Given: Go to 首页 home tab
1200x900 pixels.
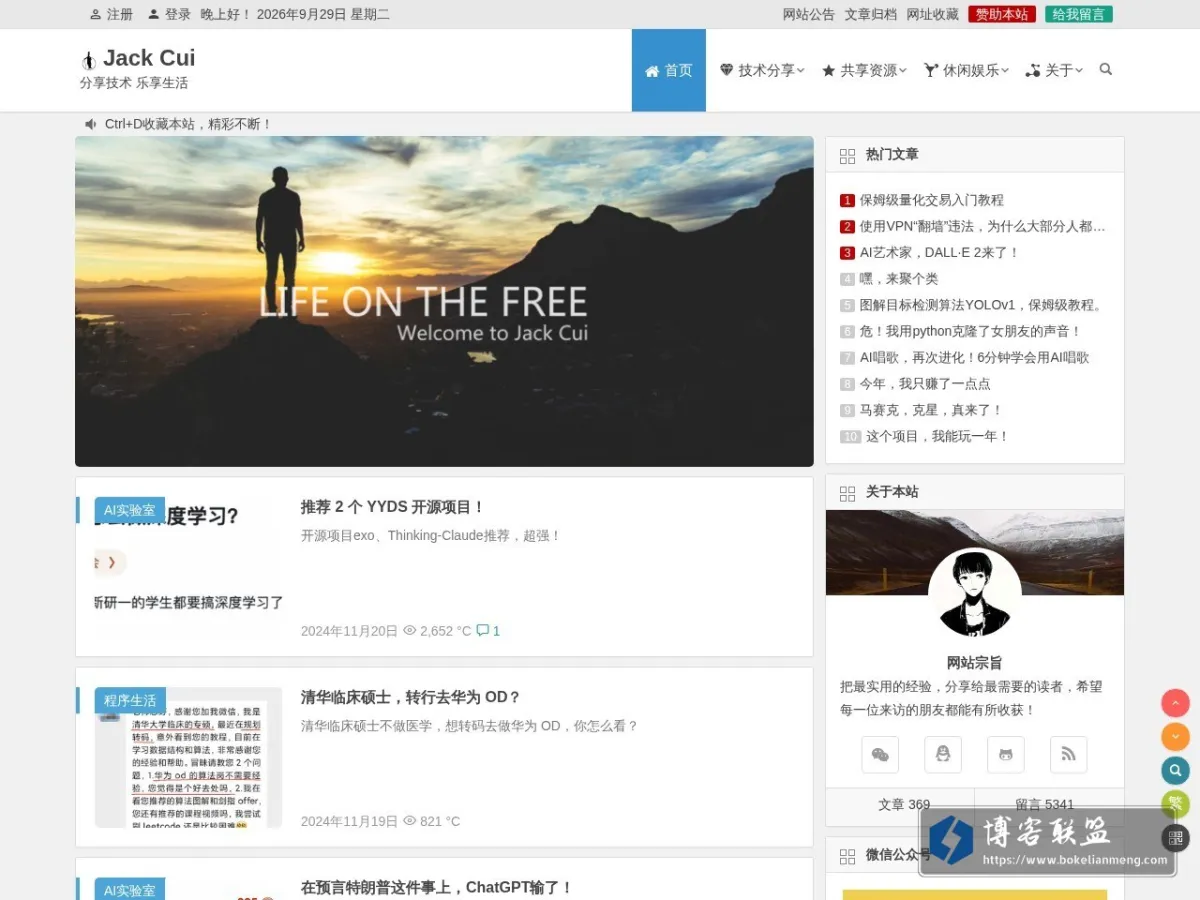Looking at the screenshot, I should pos(669,70).
